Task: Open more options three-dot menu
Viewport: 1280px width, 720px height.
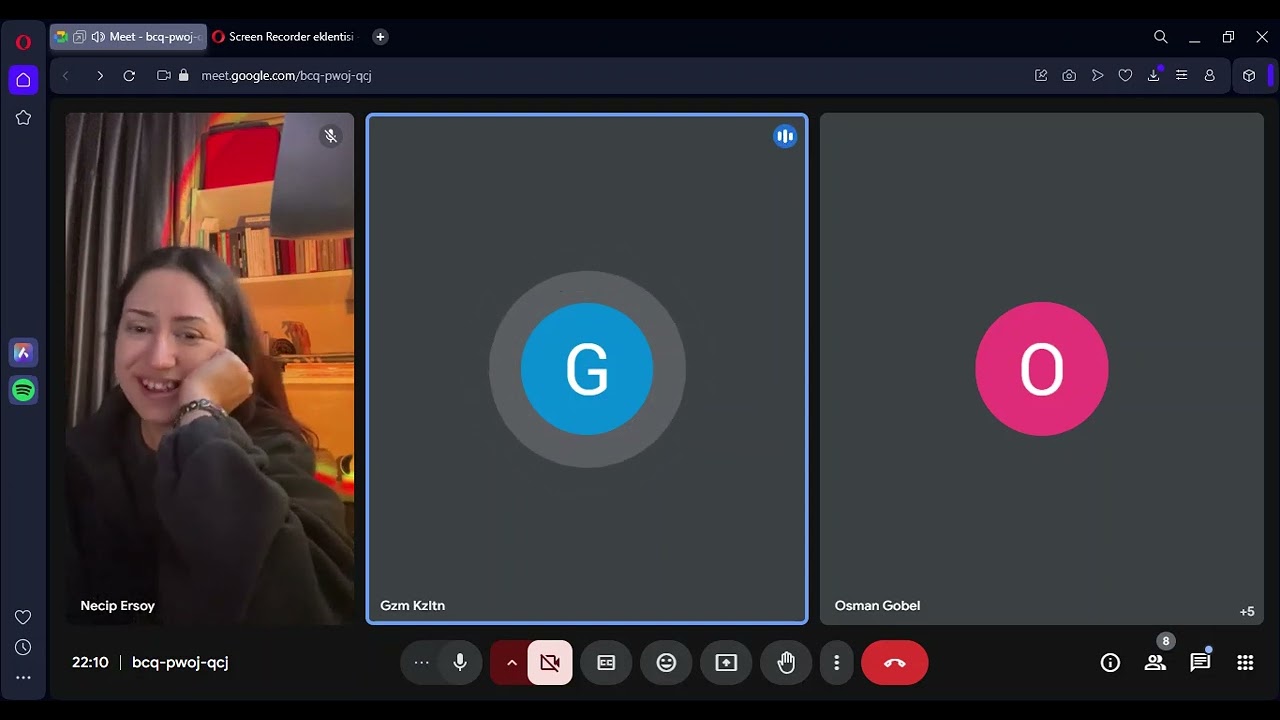Action: point(836,662)
